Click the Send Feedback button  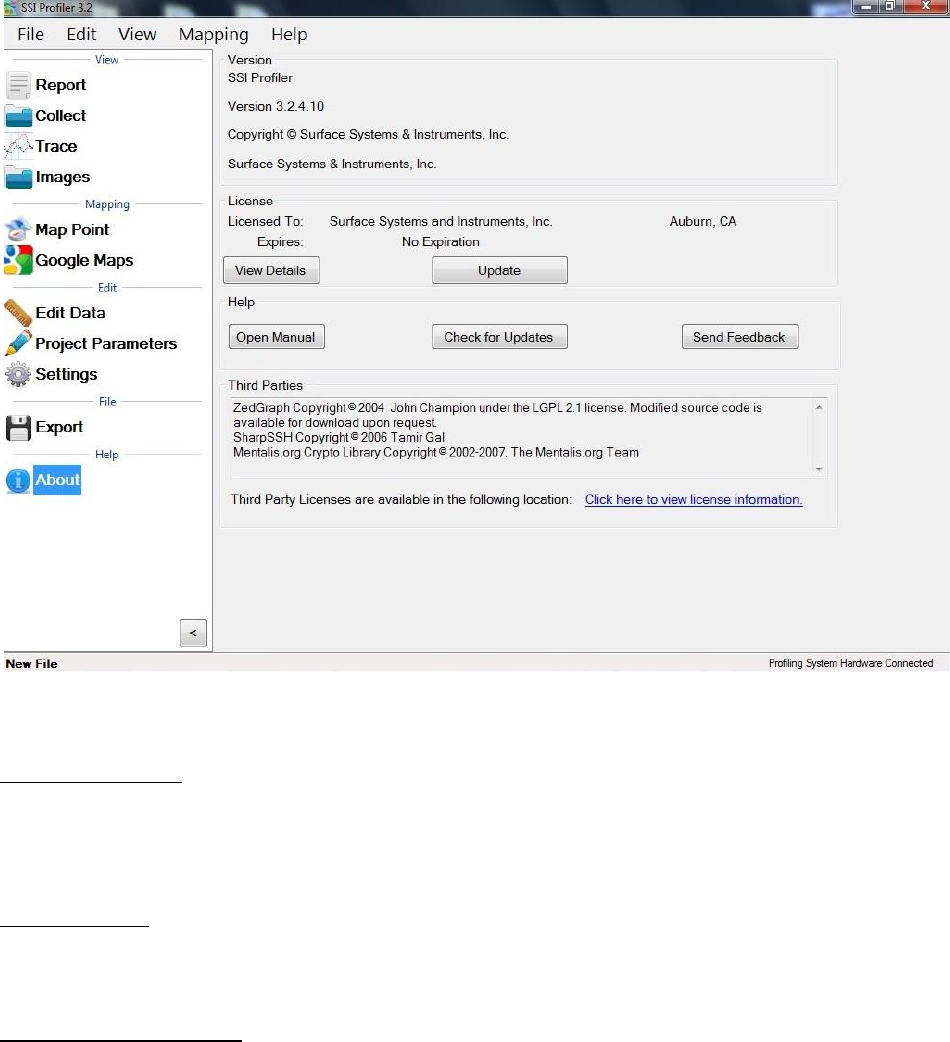click(740, 337)
